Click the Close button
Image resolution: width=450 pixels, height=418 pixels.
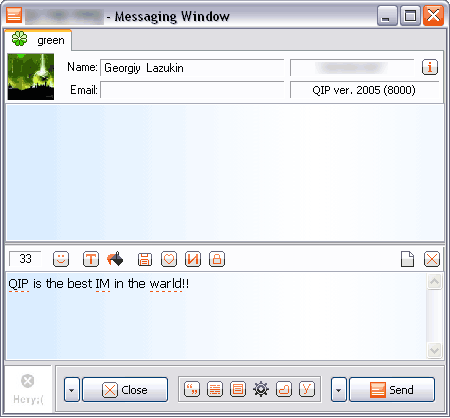click(x=125, y=390)
